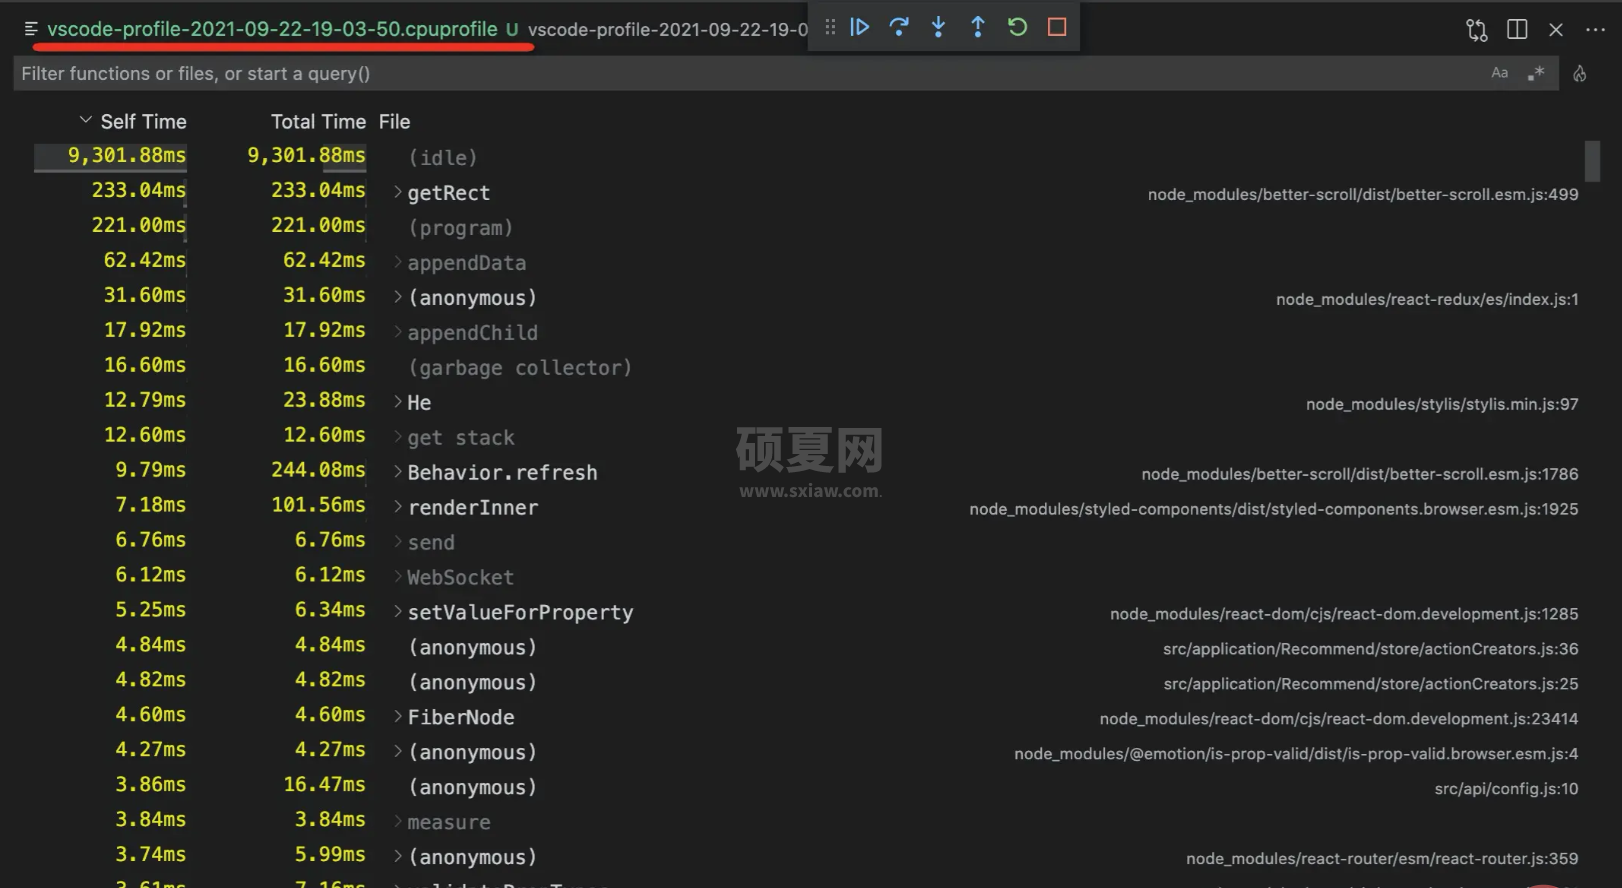This screenshot has height=888, width=1622.
Task: Expand the getRect row
Action: pyautogui.click(x=398, y=192)
